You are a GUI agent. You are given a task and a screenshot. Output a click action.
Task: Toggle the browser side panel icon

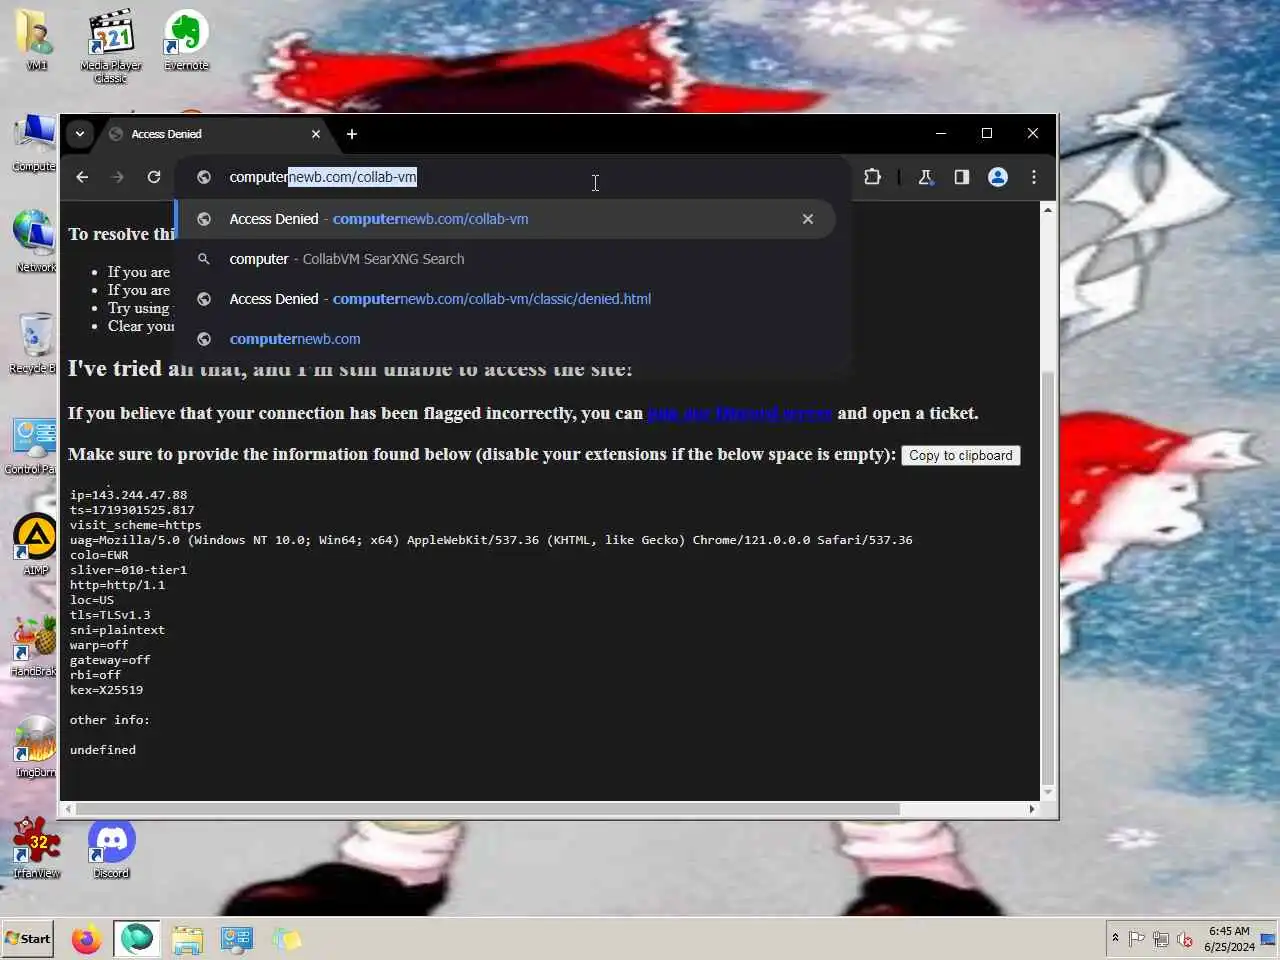pos(961,177)
